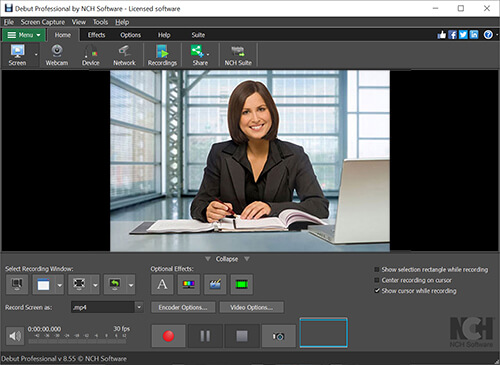
Task: Open the Tools menu
Action: (x=100, y=22)
